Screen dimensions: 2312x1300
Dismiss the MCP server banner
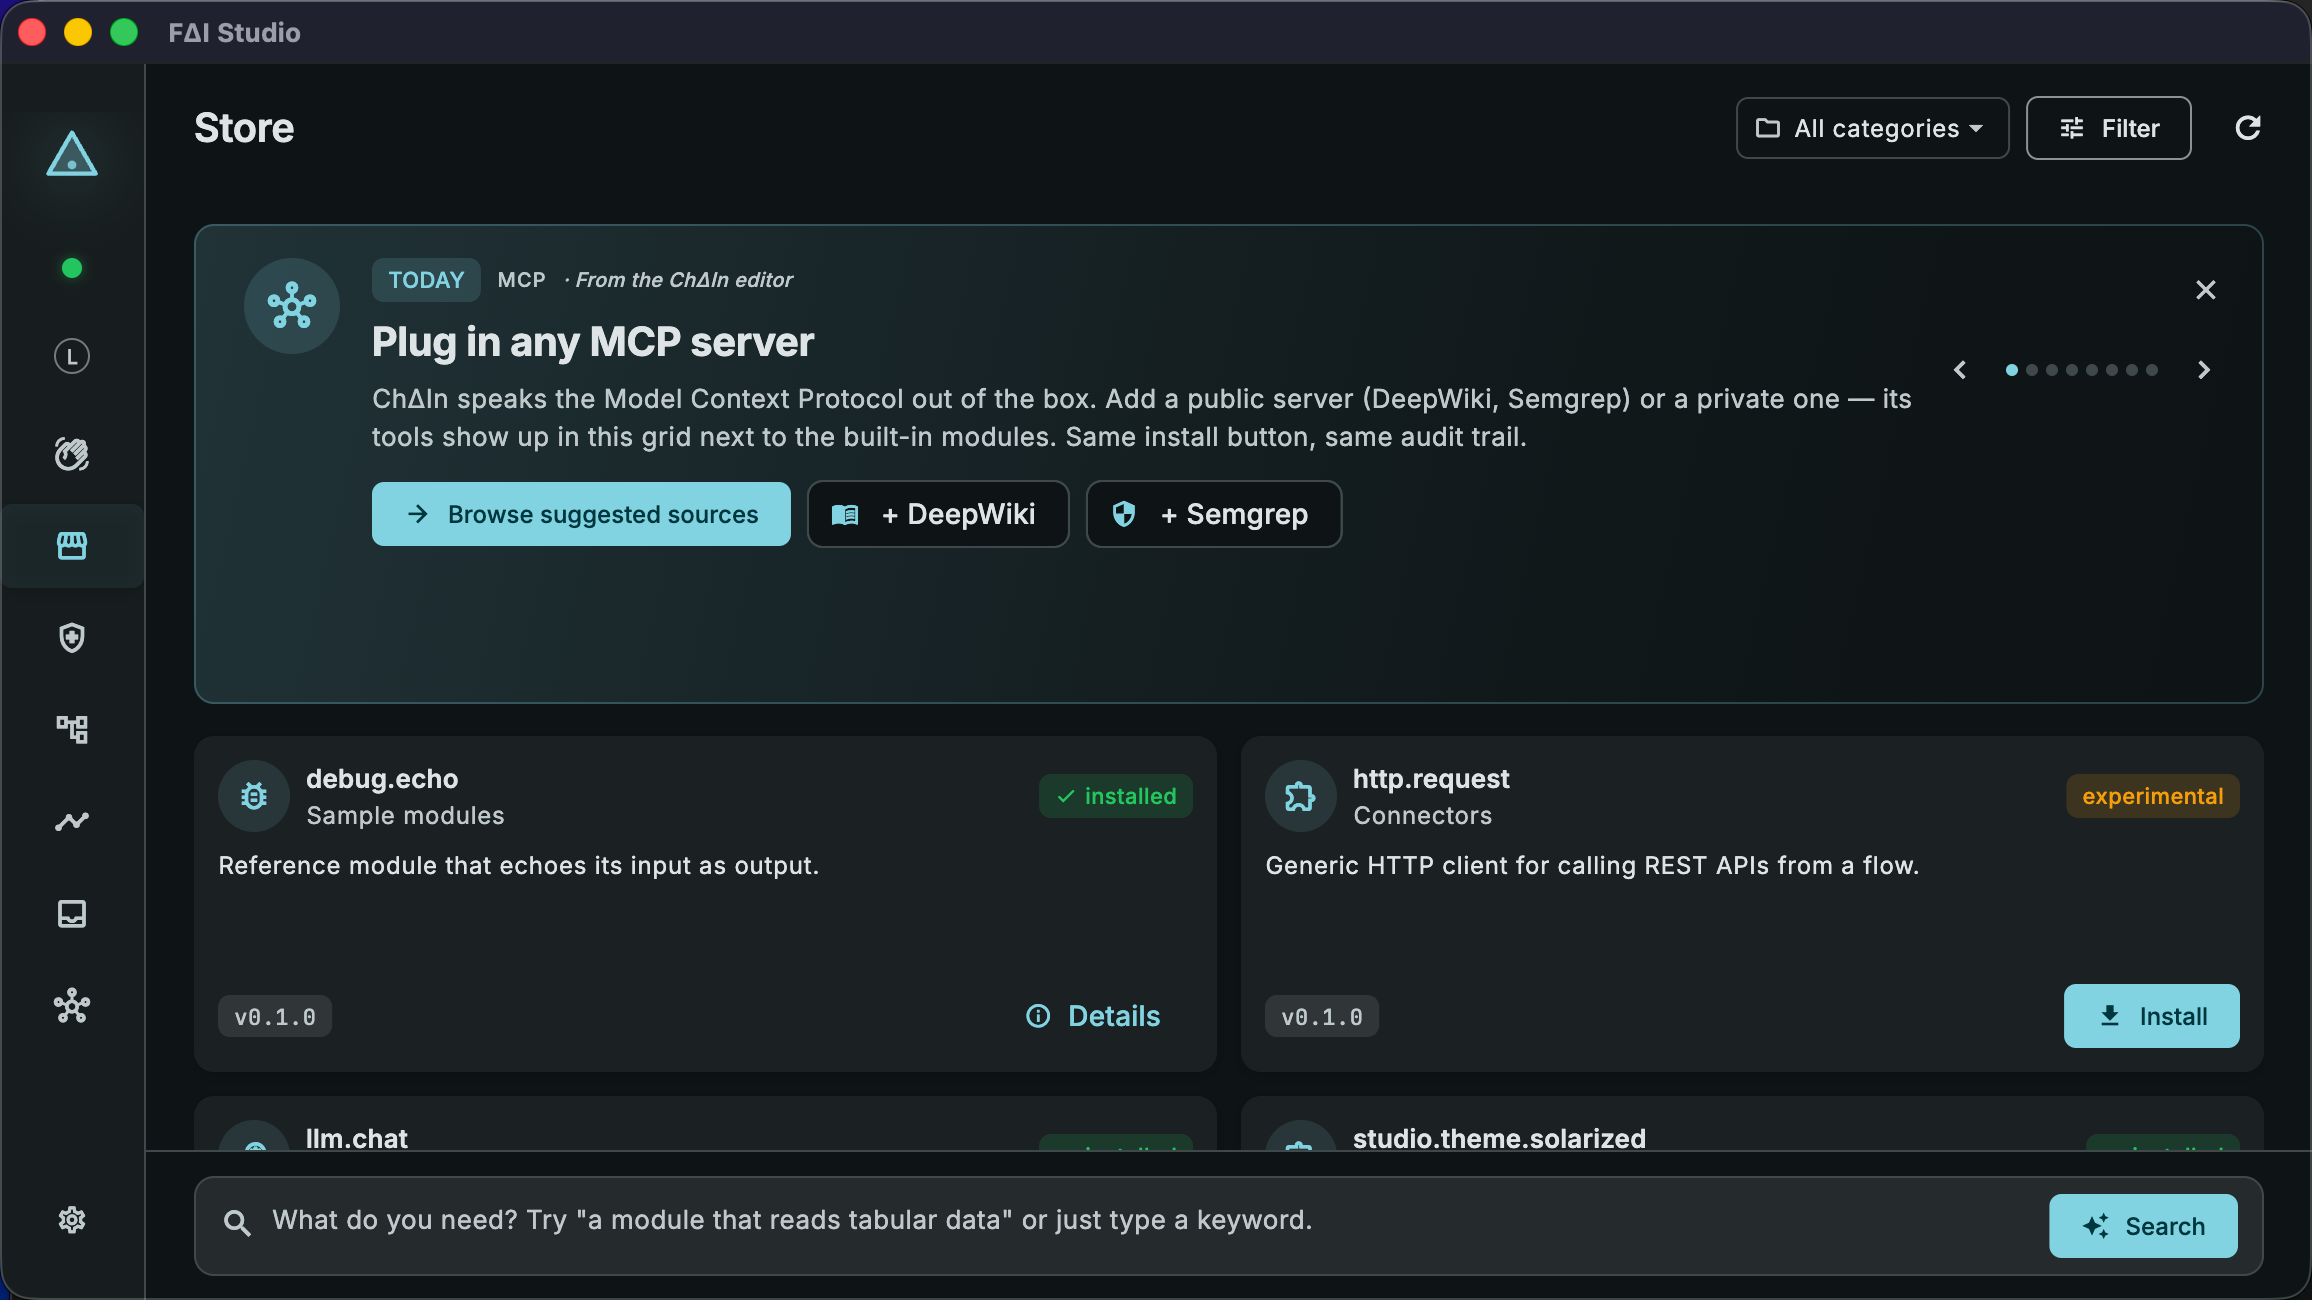click(2206, 290)
